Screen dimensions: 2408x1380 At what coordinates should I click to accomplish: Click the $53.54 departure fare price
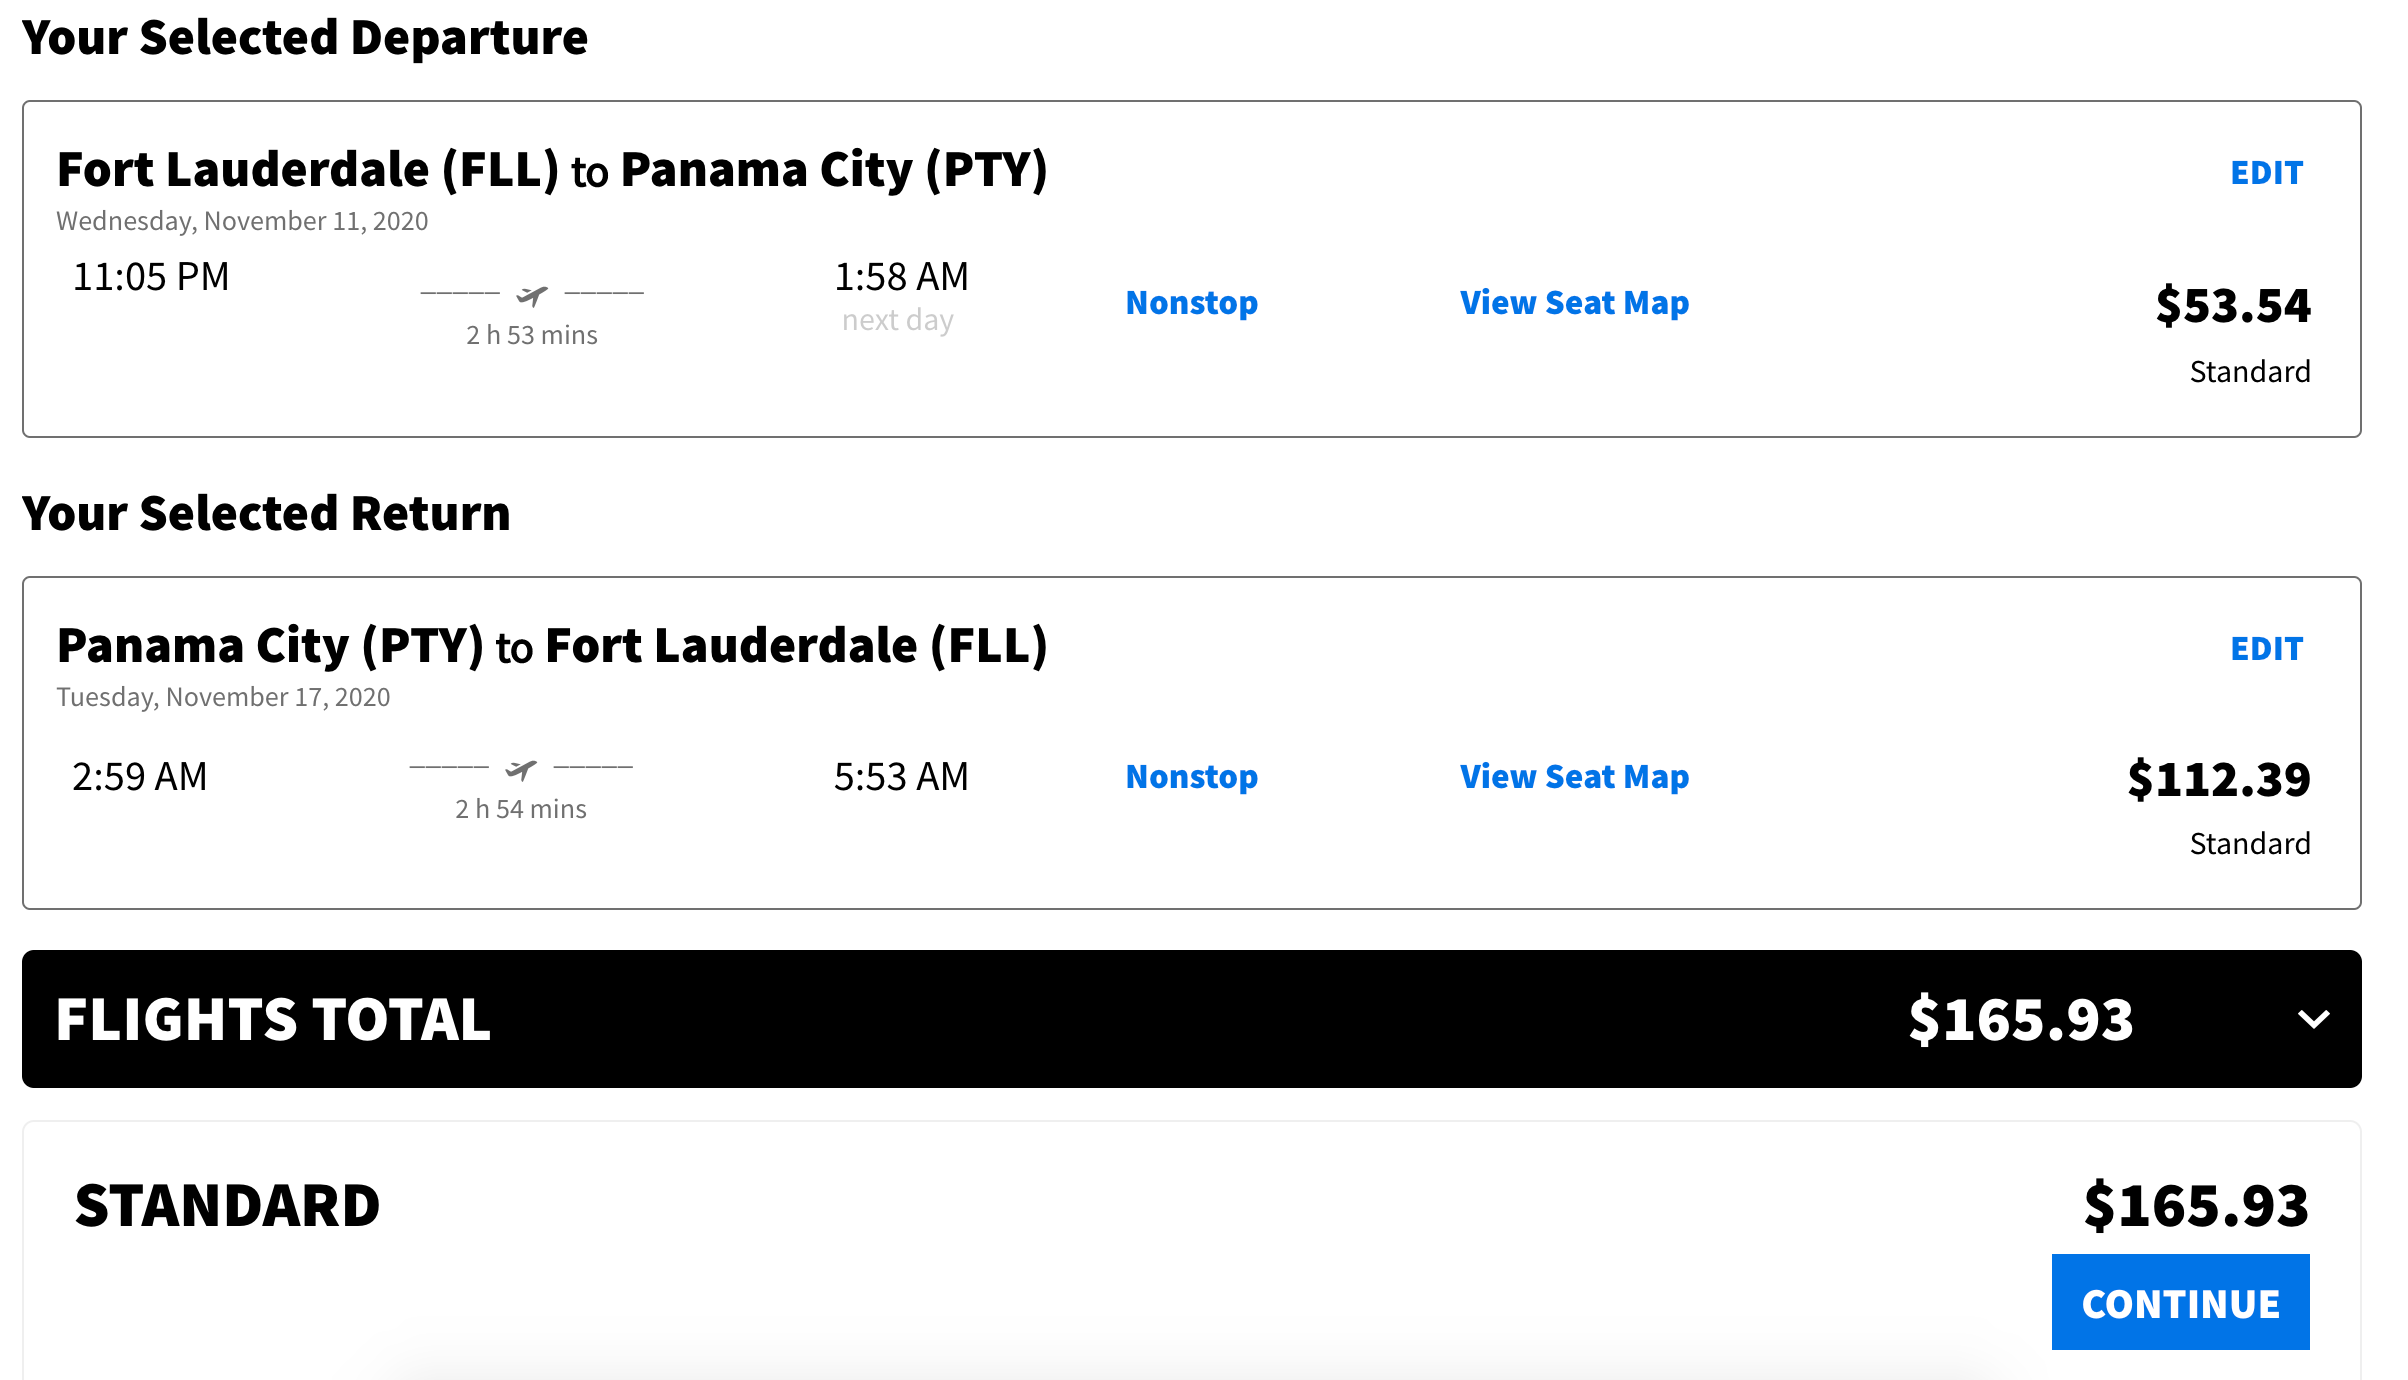pos(2232,305)
